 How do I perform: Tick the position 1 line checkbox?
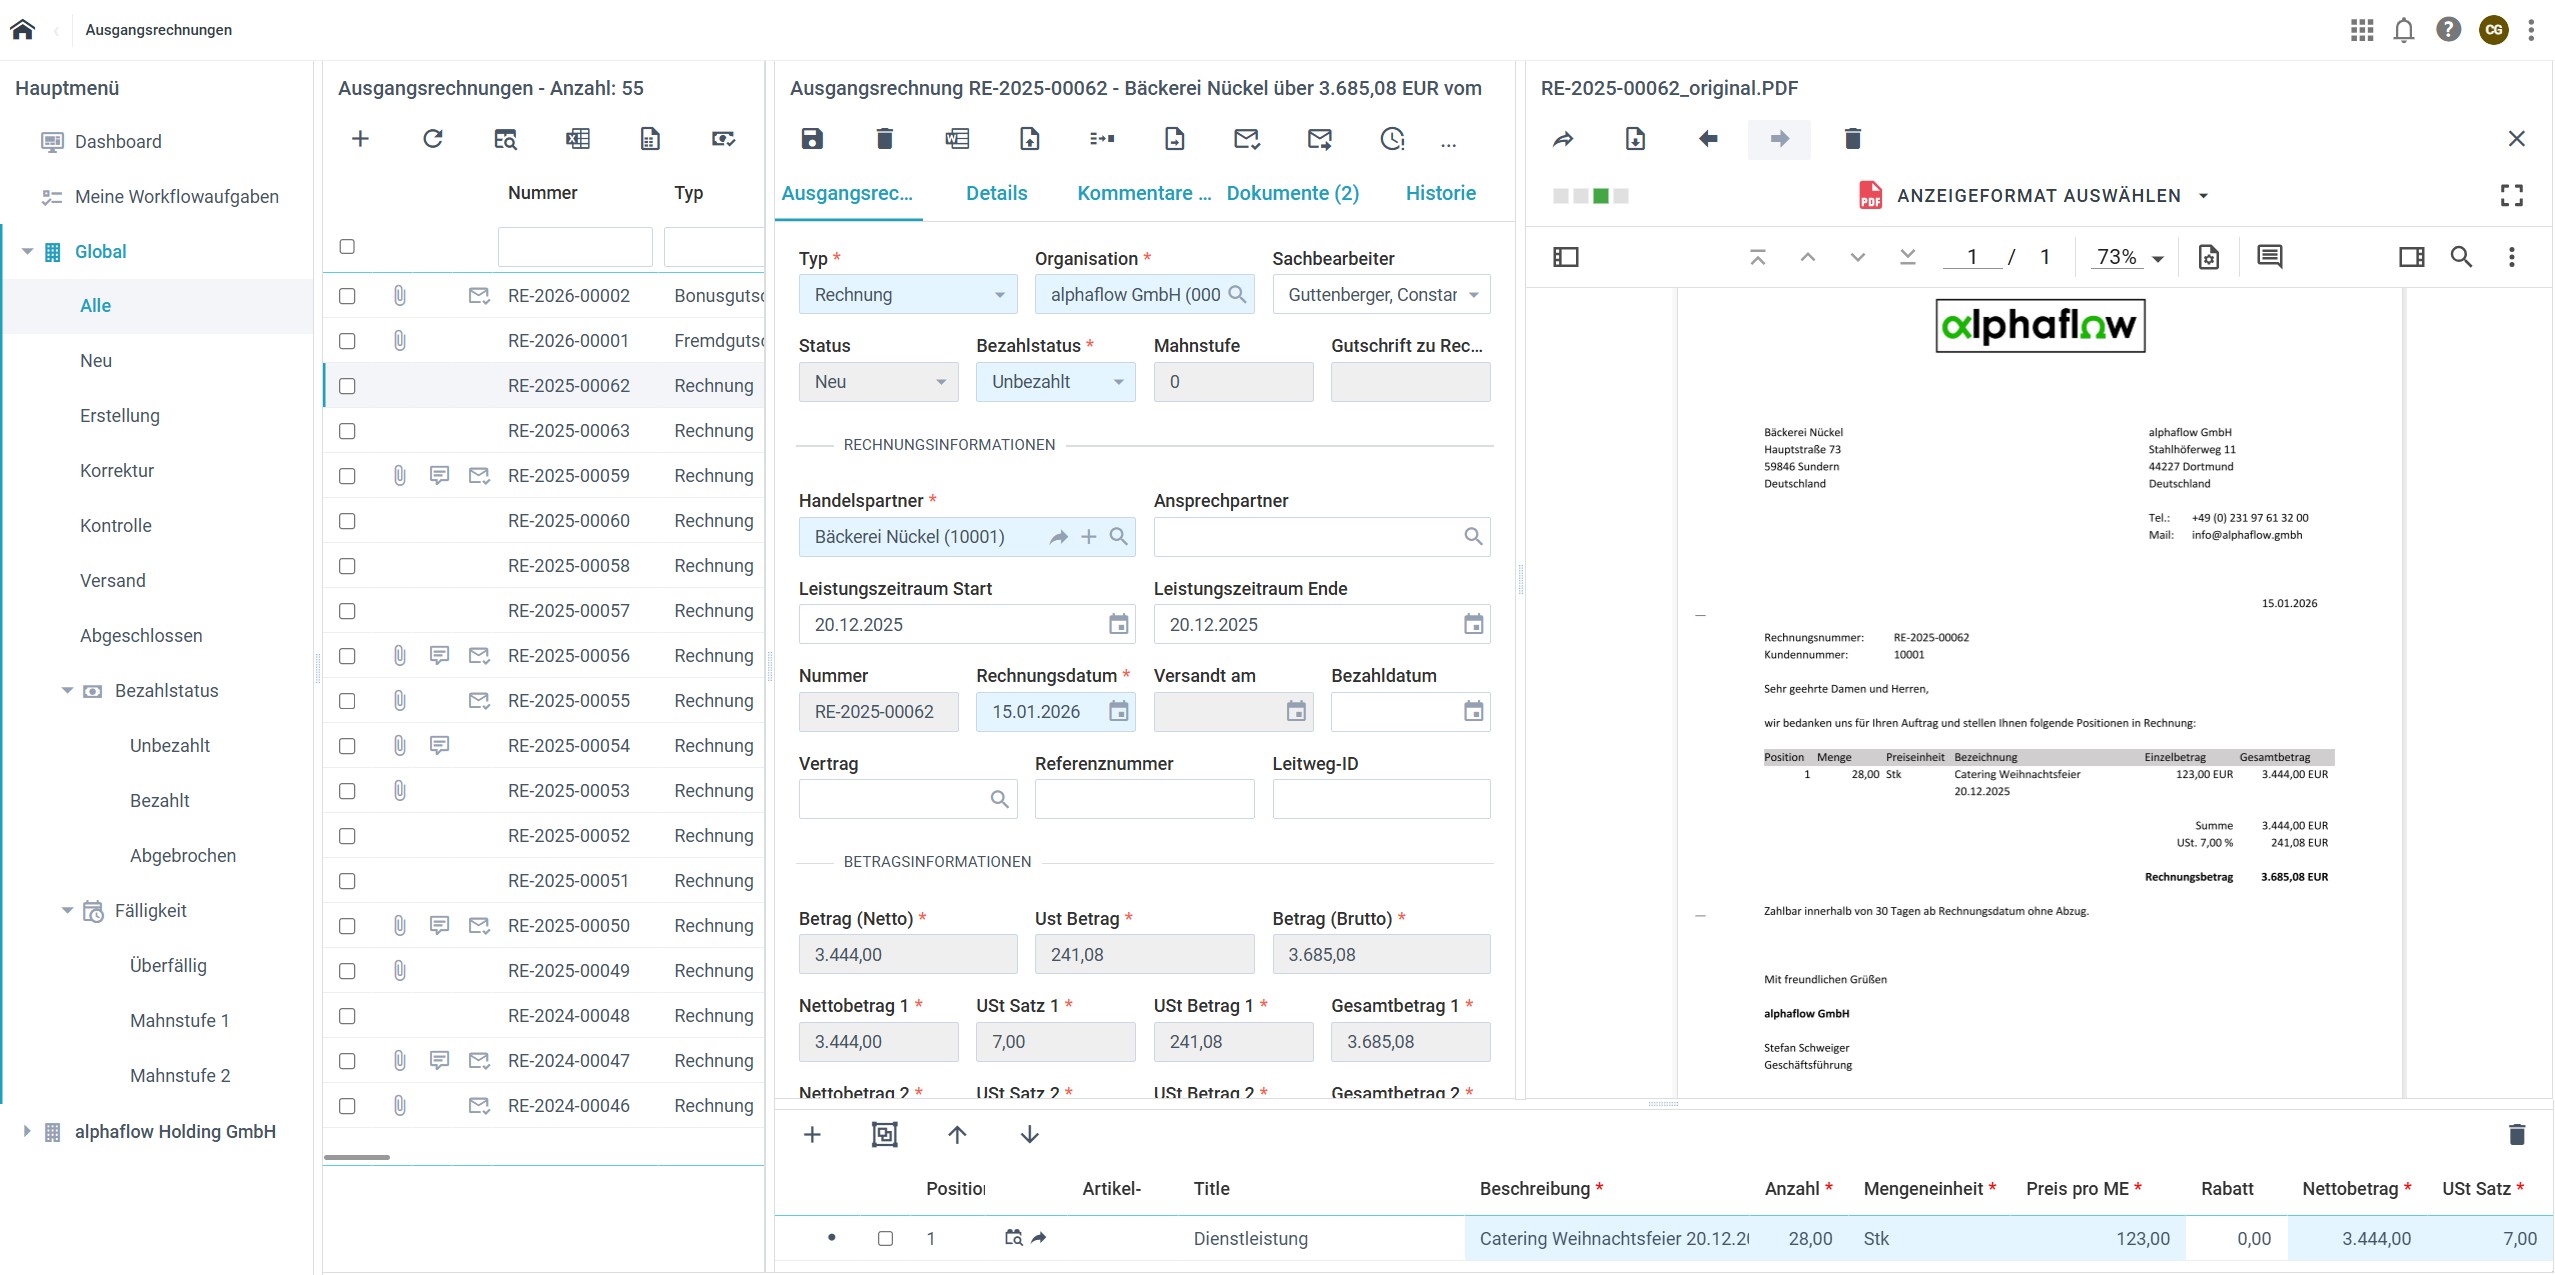pyautogui.click(x=885, y=1239)
